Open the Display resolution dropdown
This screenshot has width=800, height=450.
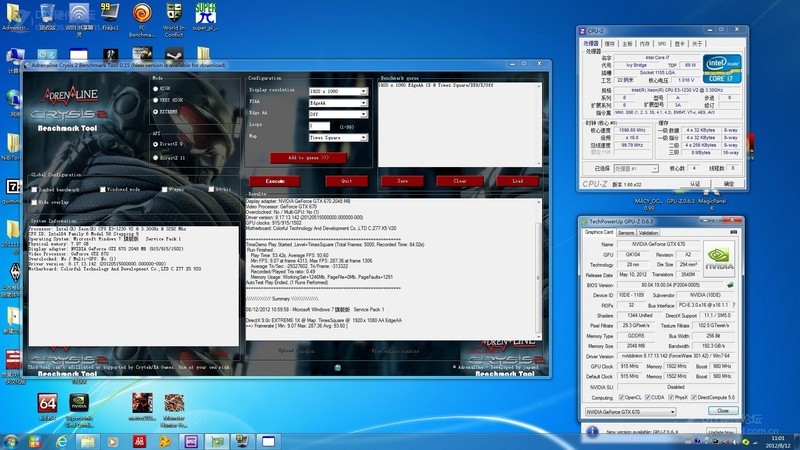(x=338, y=91)
